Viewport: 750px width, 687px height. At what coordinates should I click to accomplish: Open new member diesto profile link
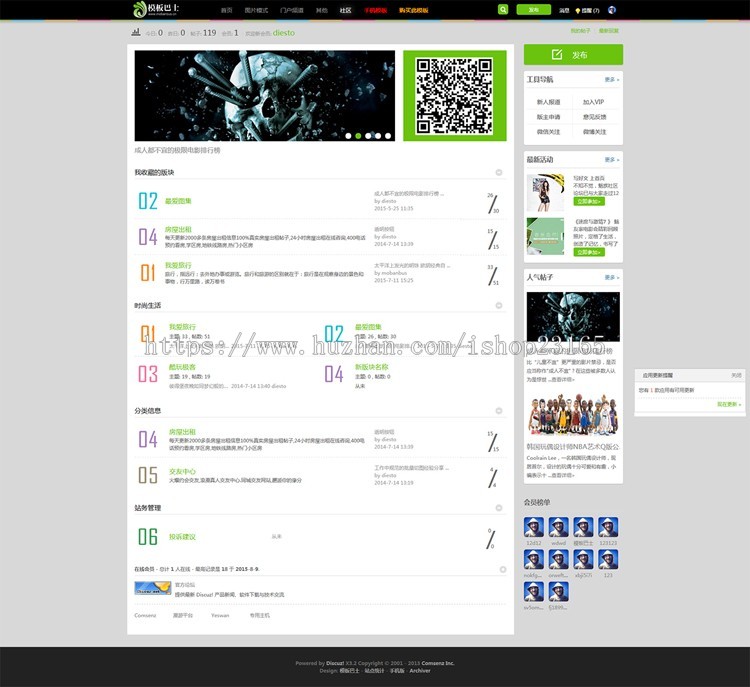(x=284, y=33)
